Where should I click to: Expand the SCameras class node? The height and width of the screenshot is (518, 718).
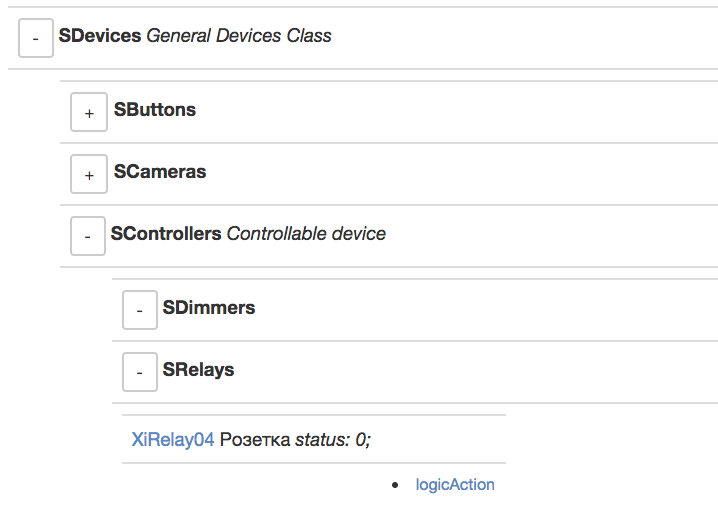coord(88,175)
